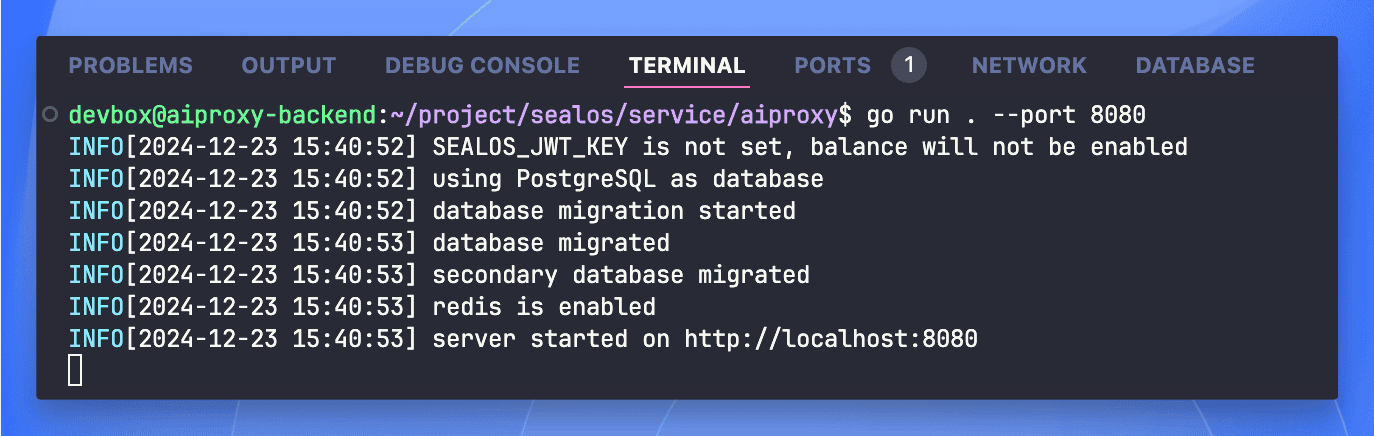Click the TERMINAL tab
The width and height of the screenshot is (1374, 436).
687,66
